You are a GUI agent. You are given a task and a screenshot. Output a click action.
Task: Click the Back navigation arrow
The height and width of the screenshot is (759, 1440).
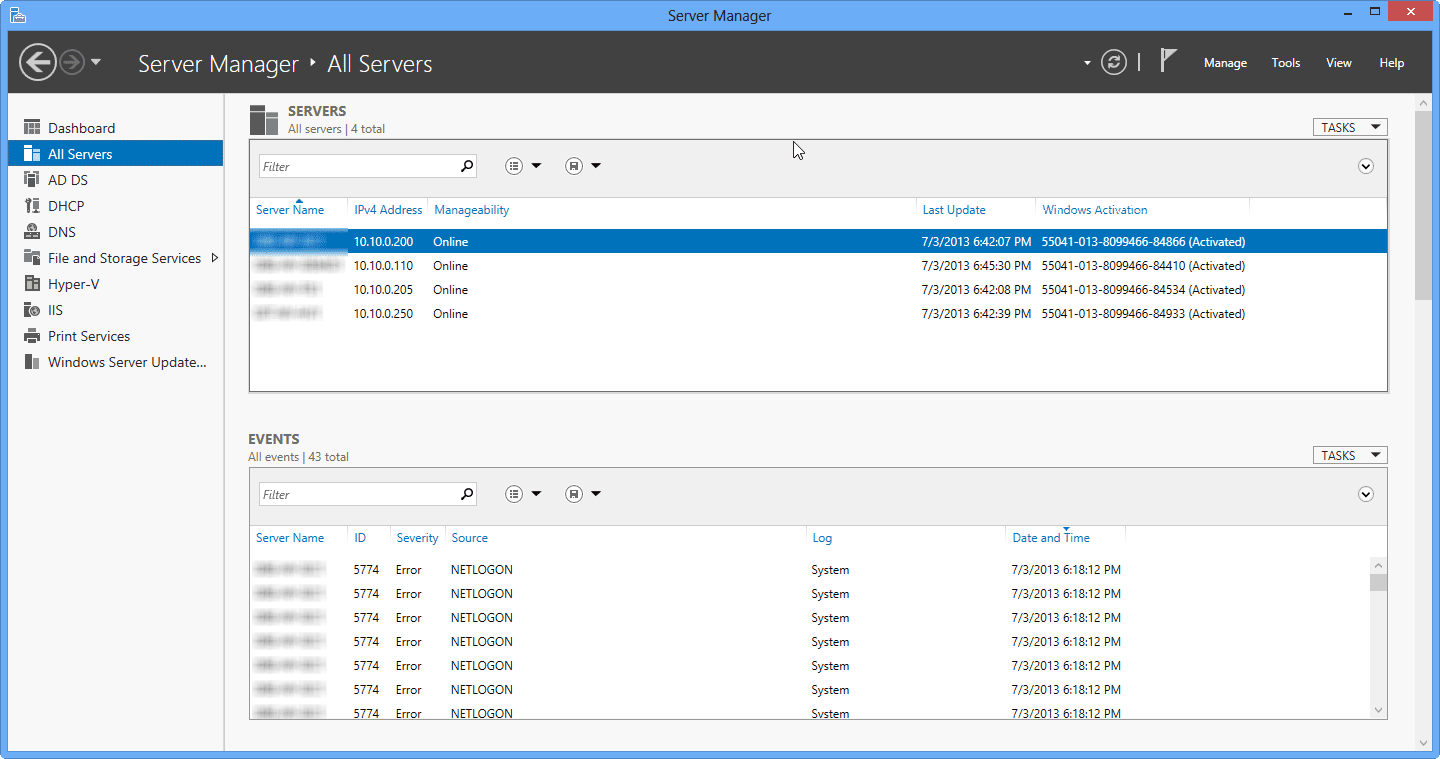click(38, 63)
